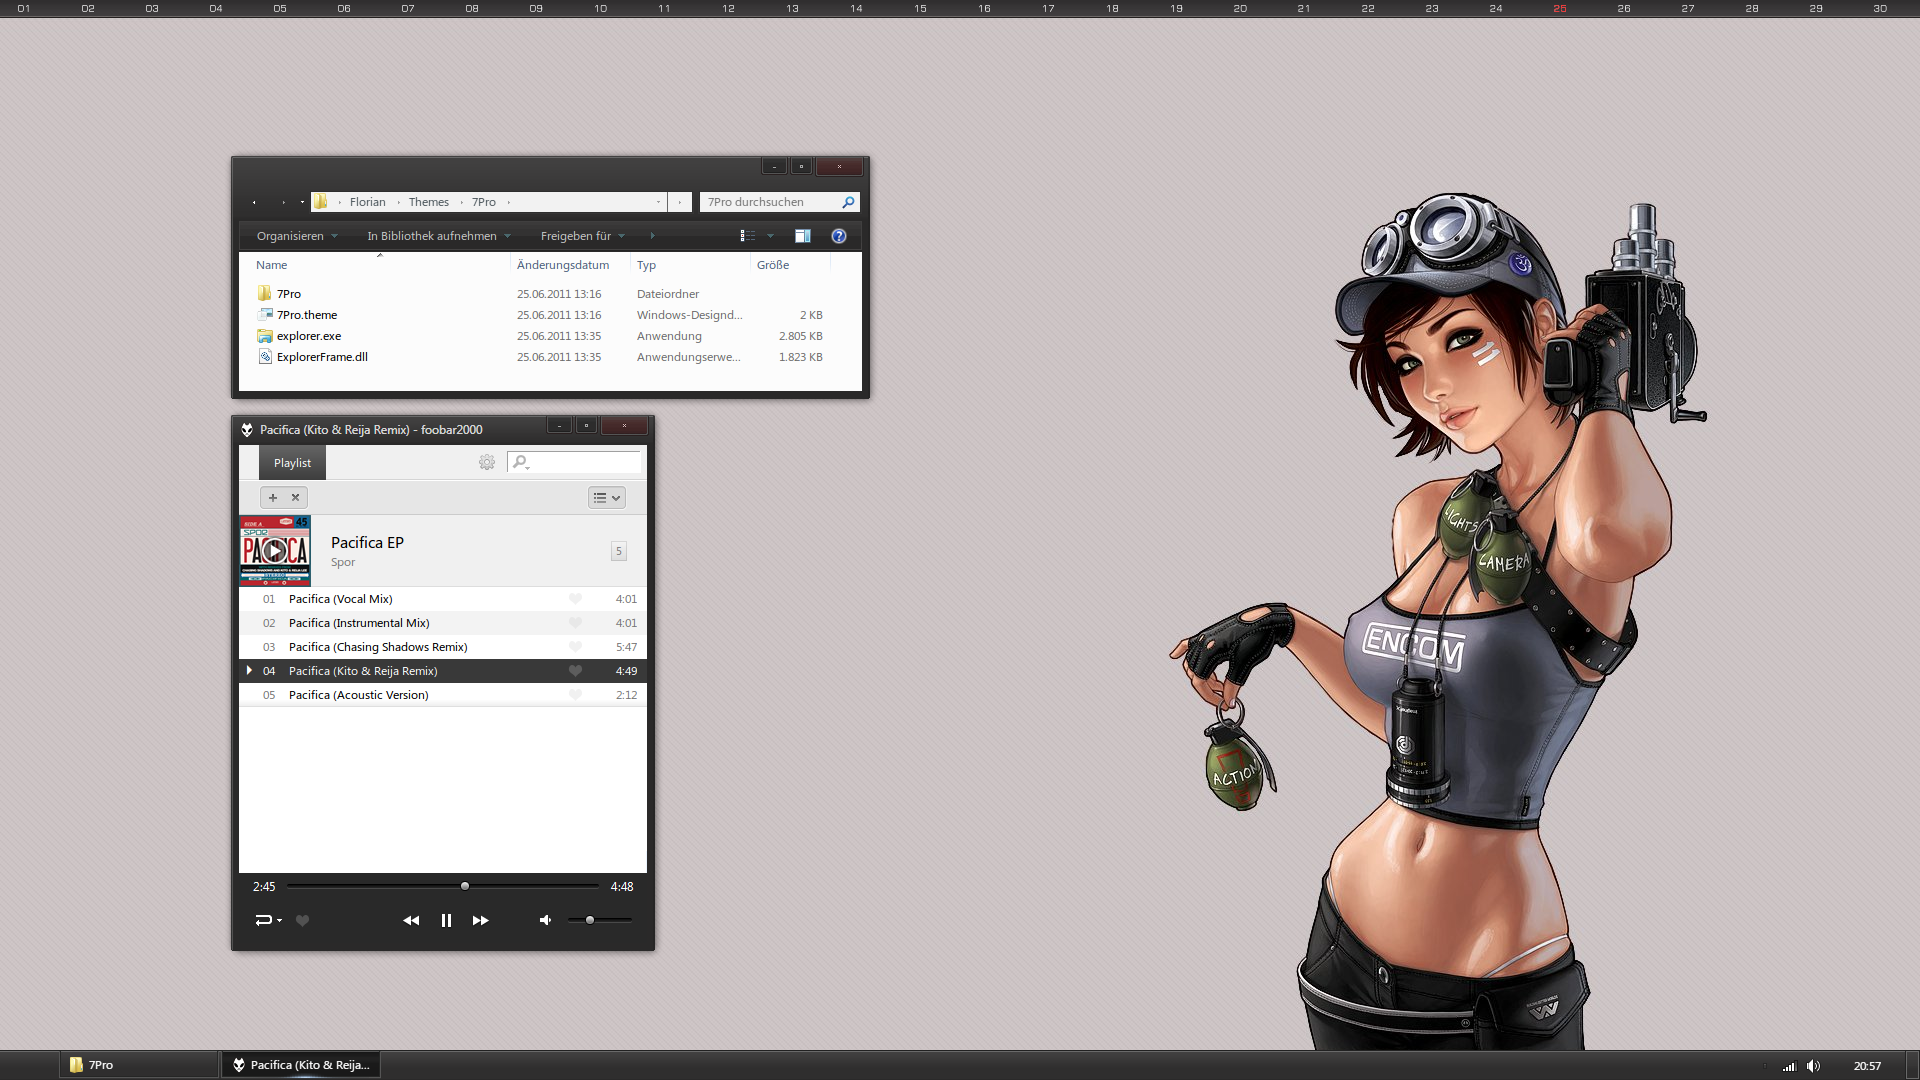Open the recent locations dropdown arrow

pos(302,202)
